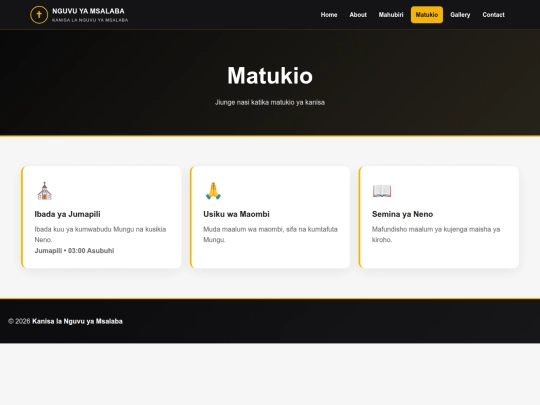Navigate to the Contact page
Screen dimensions: 540x405
pyautogui.click(x=493, y=15)
